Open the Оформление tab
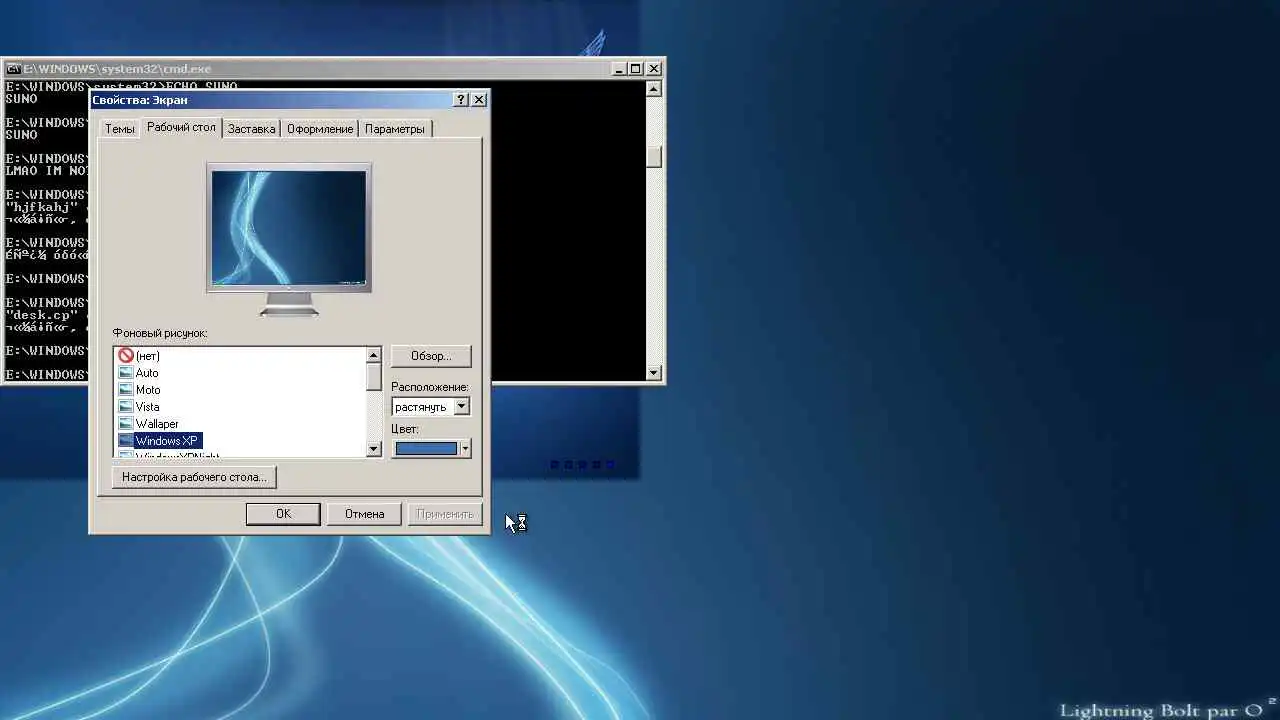The width and height of the screenshot is (1280, 720). (320, 129)
